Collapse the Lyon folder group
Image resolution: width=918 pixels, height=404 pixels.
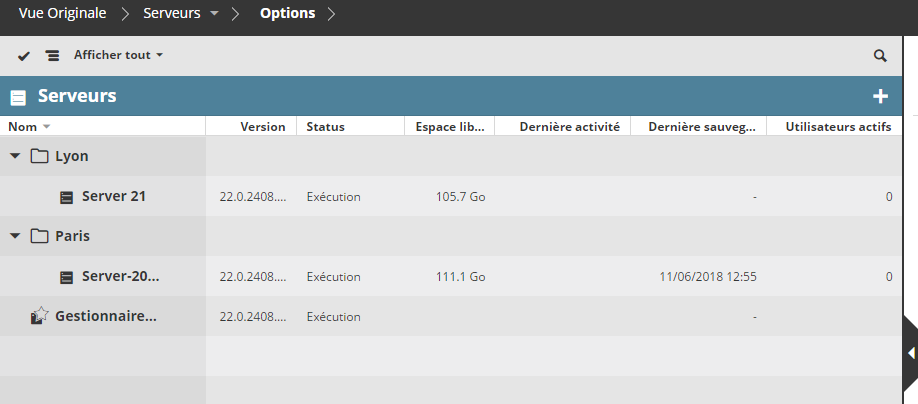[15, 157]
